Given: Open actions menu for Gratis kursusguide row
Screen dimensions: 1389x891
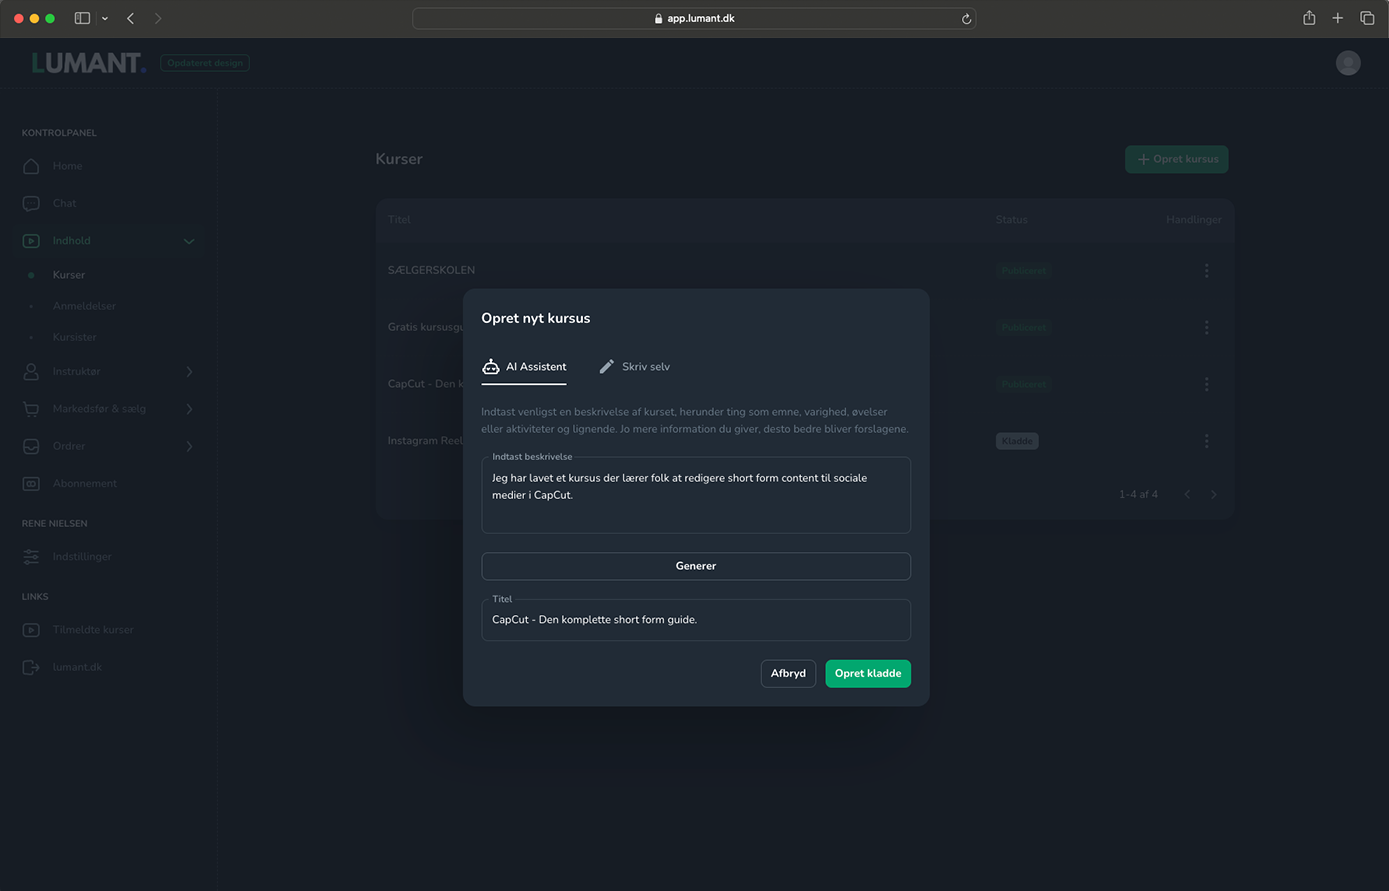Looking at the screenshot, I should 1206,327.
